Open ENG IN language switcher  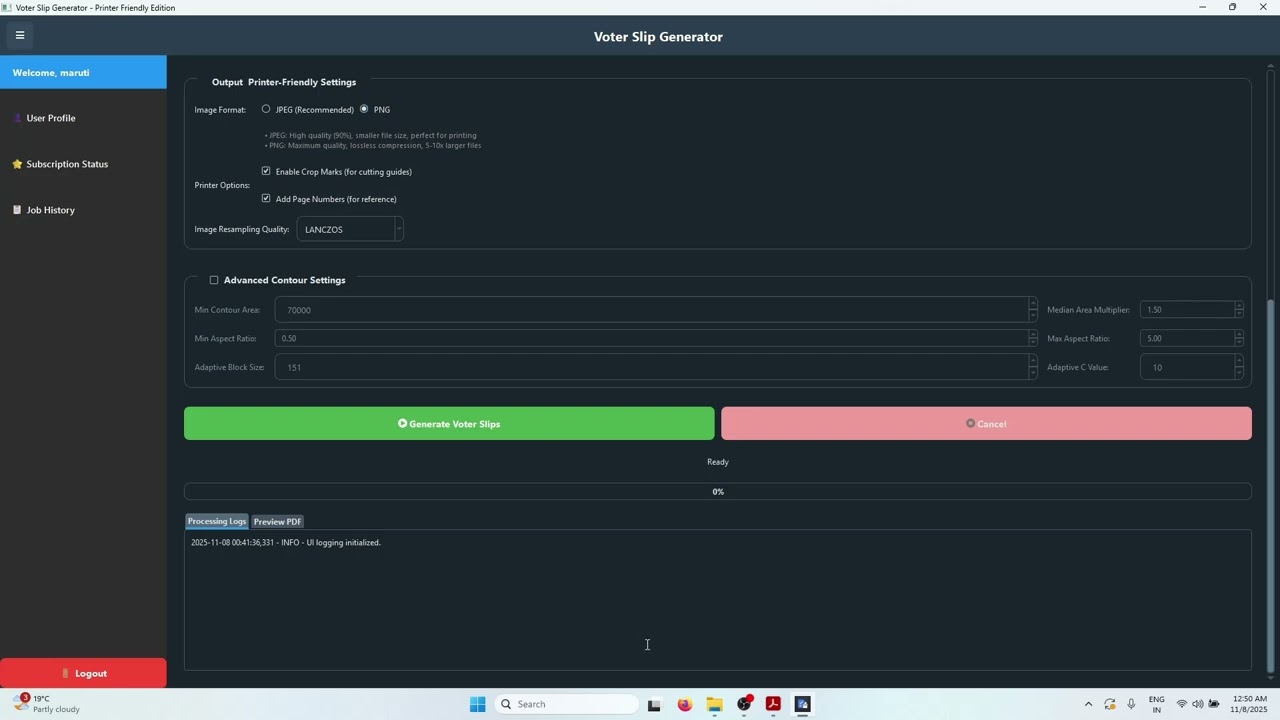1157,704
